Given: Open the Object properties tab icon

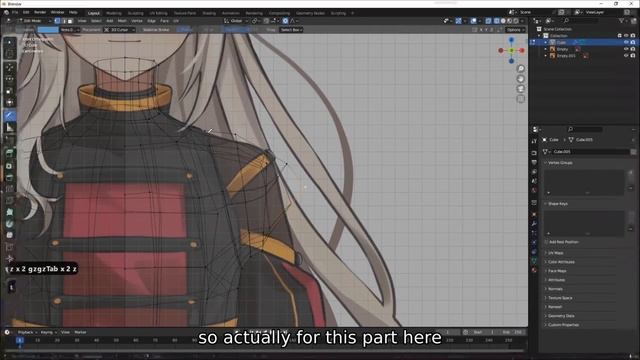Looking at the screenshot, I should click(x=534, y=214).
